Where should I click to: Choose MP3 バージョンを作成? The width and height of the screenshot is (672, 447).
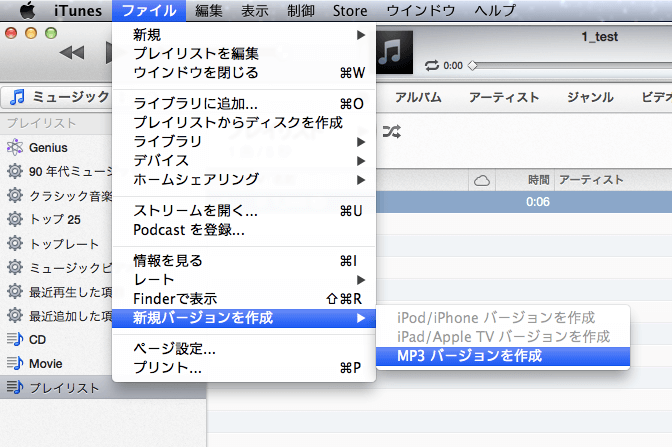[x=503, y=356]
